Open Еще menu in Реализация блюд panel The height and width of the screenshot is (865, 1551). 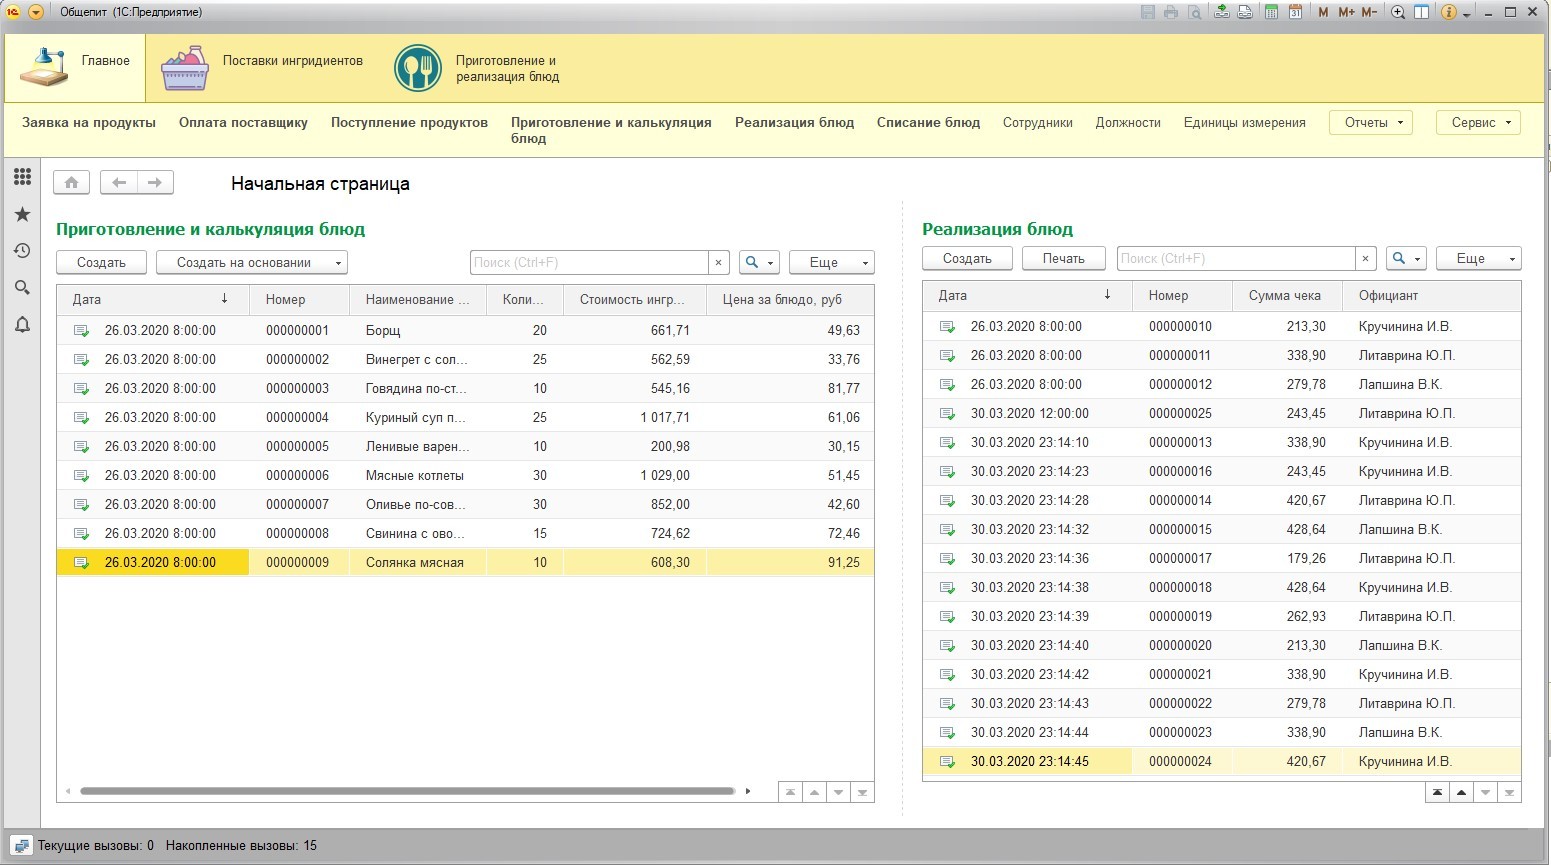pyautogui.click(x=1477, y=259)
